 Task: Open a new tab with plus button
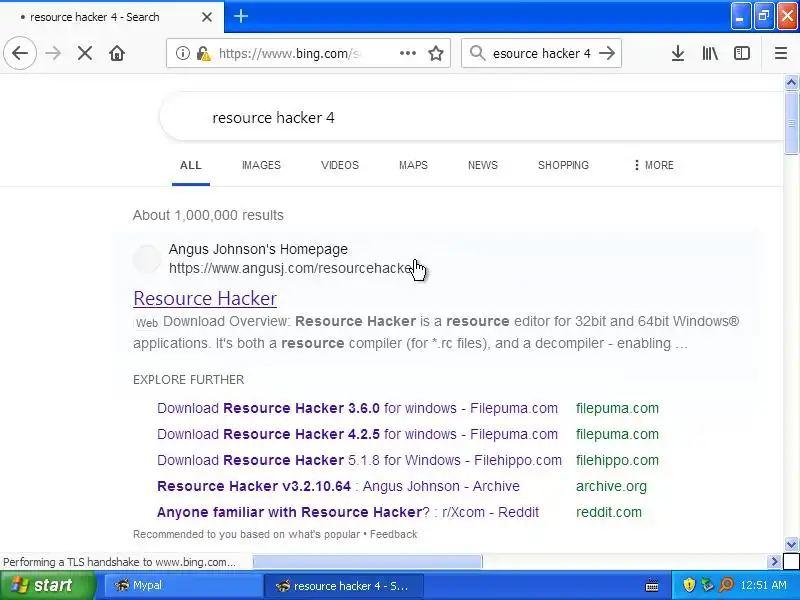tap(241, 16)
